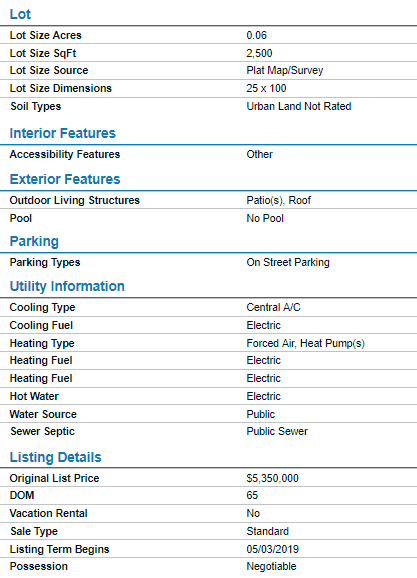Select the 25 x 100 dimensions value
Screen dimensions: 417x578
tap(267, 88)
